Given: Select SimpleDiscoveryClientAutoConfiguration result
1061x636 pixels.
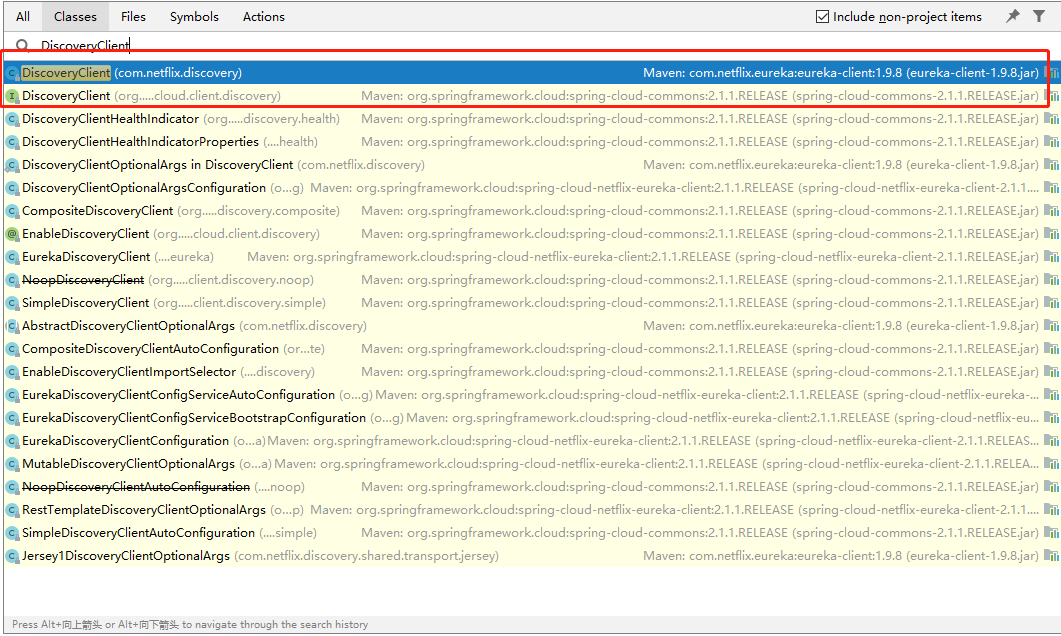Looking at the screenshot, I should pyautogui.click(x=531, y=532).
